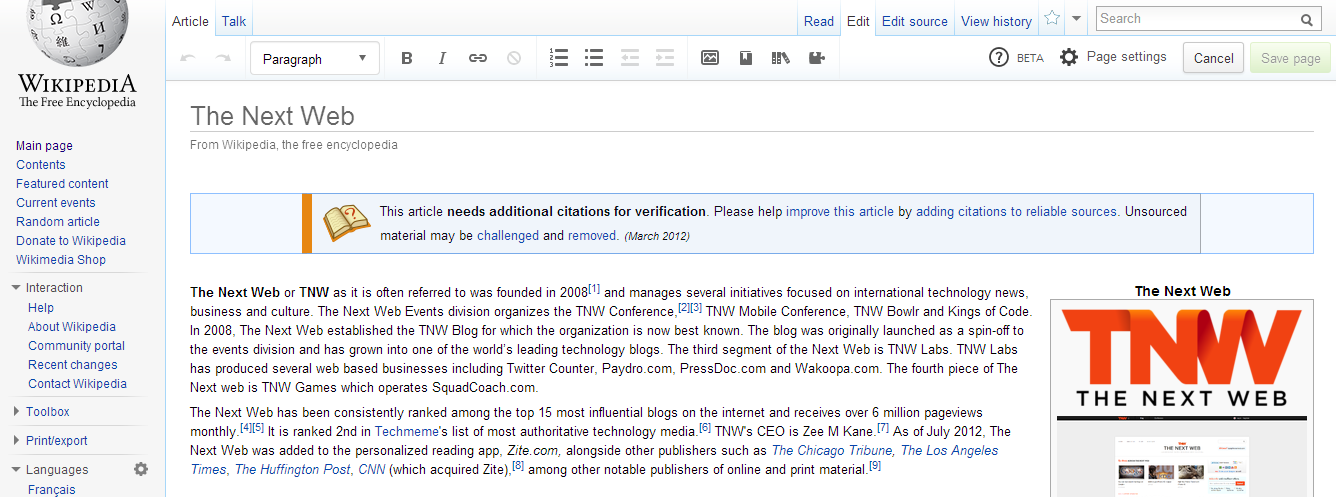1336x497 pixels.
Task: Click The Chicago Tribune link
Action: [x=832, y=450]
